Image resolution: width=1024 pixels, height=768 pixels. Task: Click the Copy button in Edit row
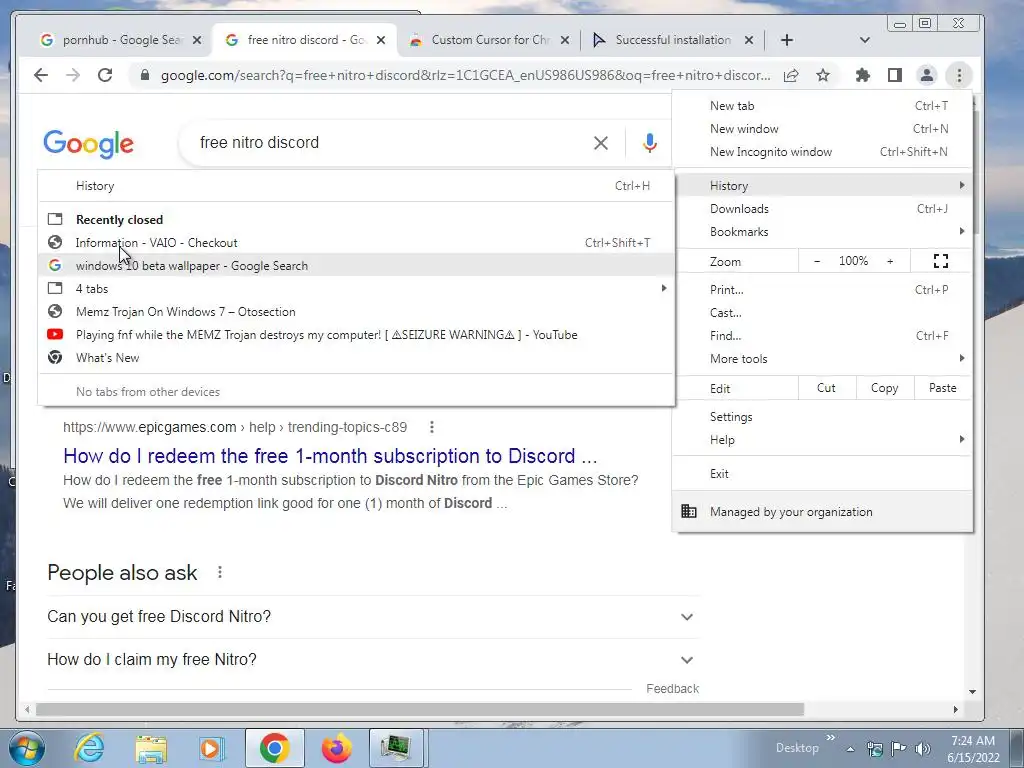[884, 388]
